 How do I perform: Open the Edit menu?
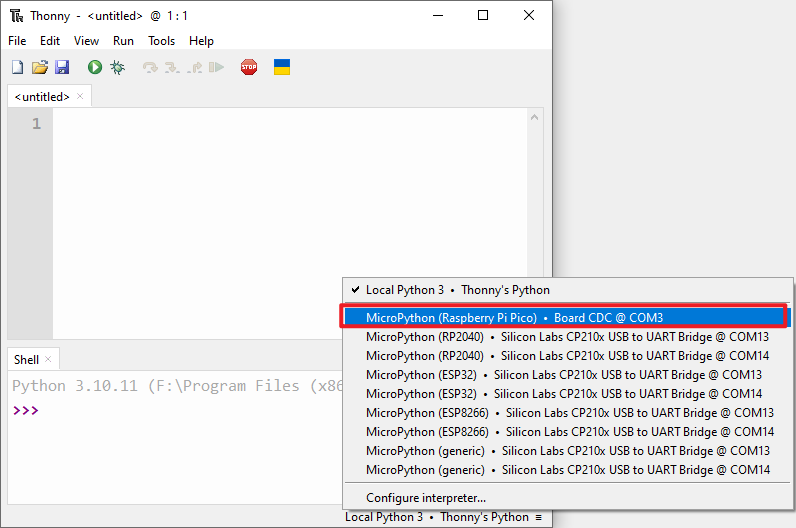50,41
